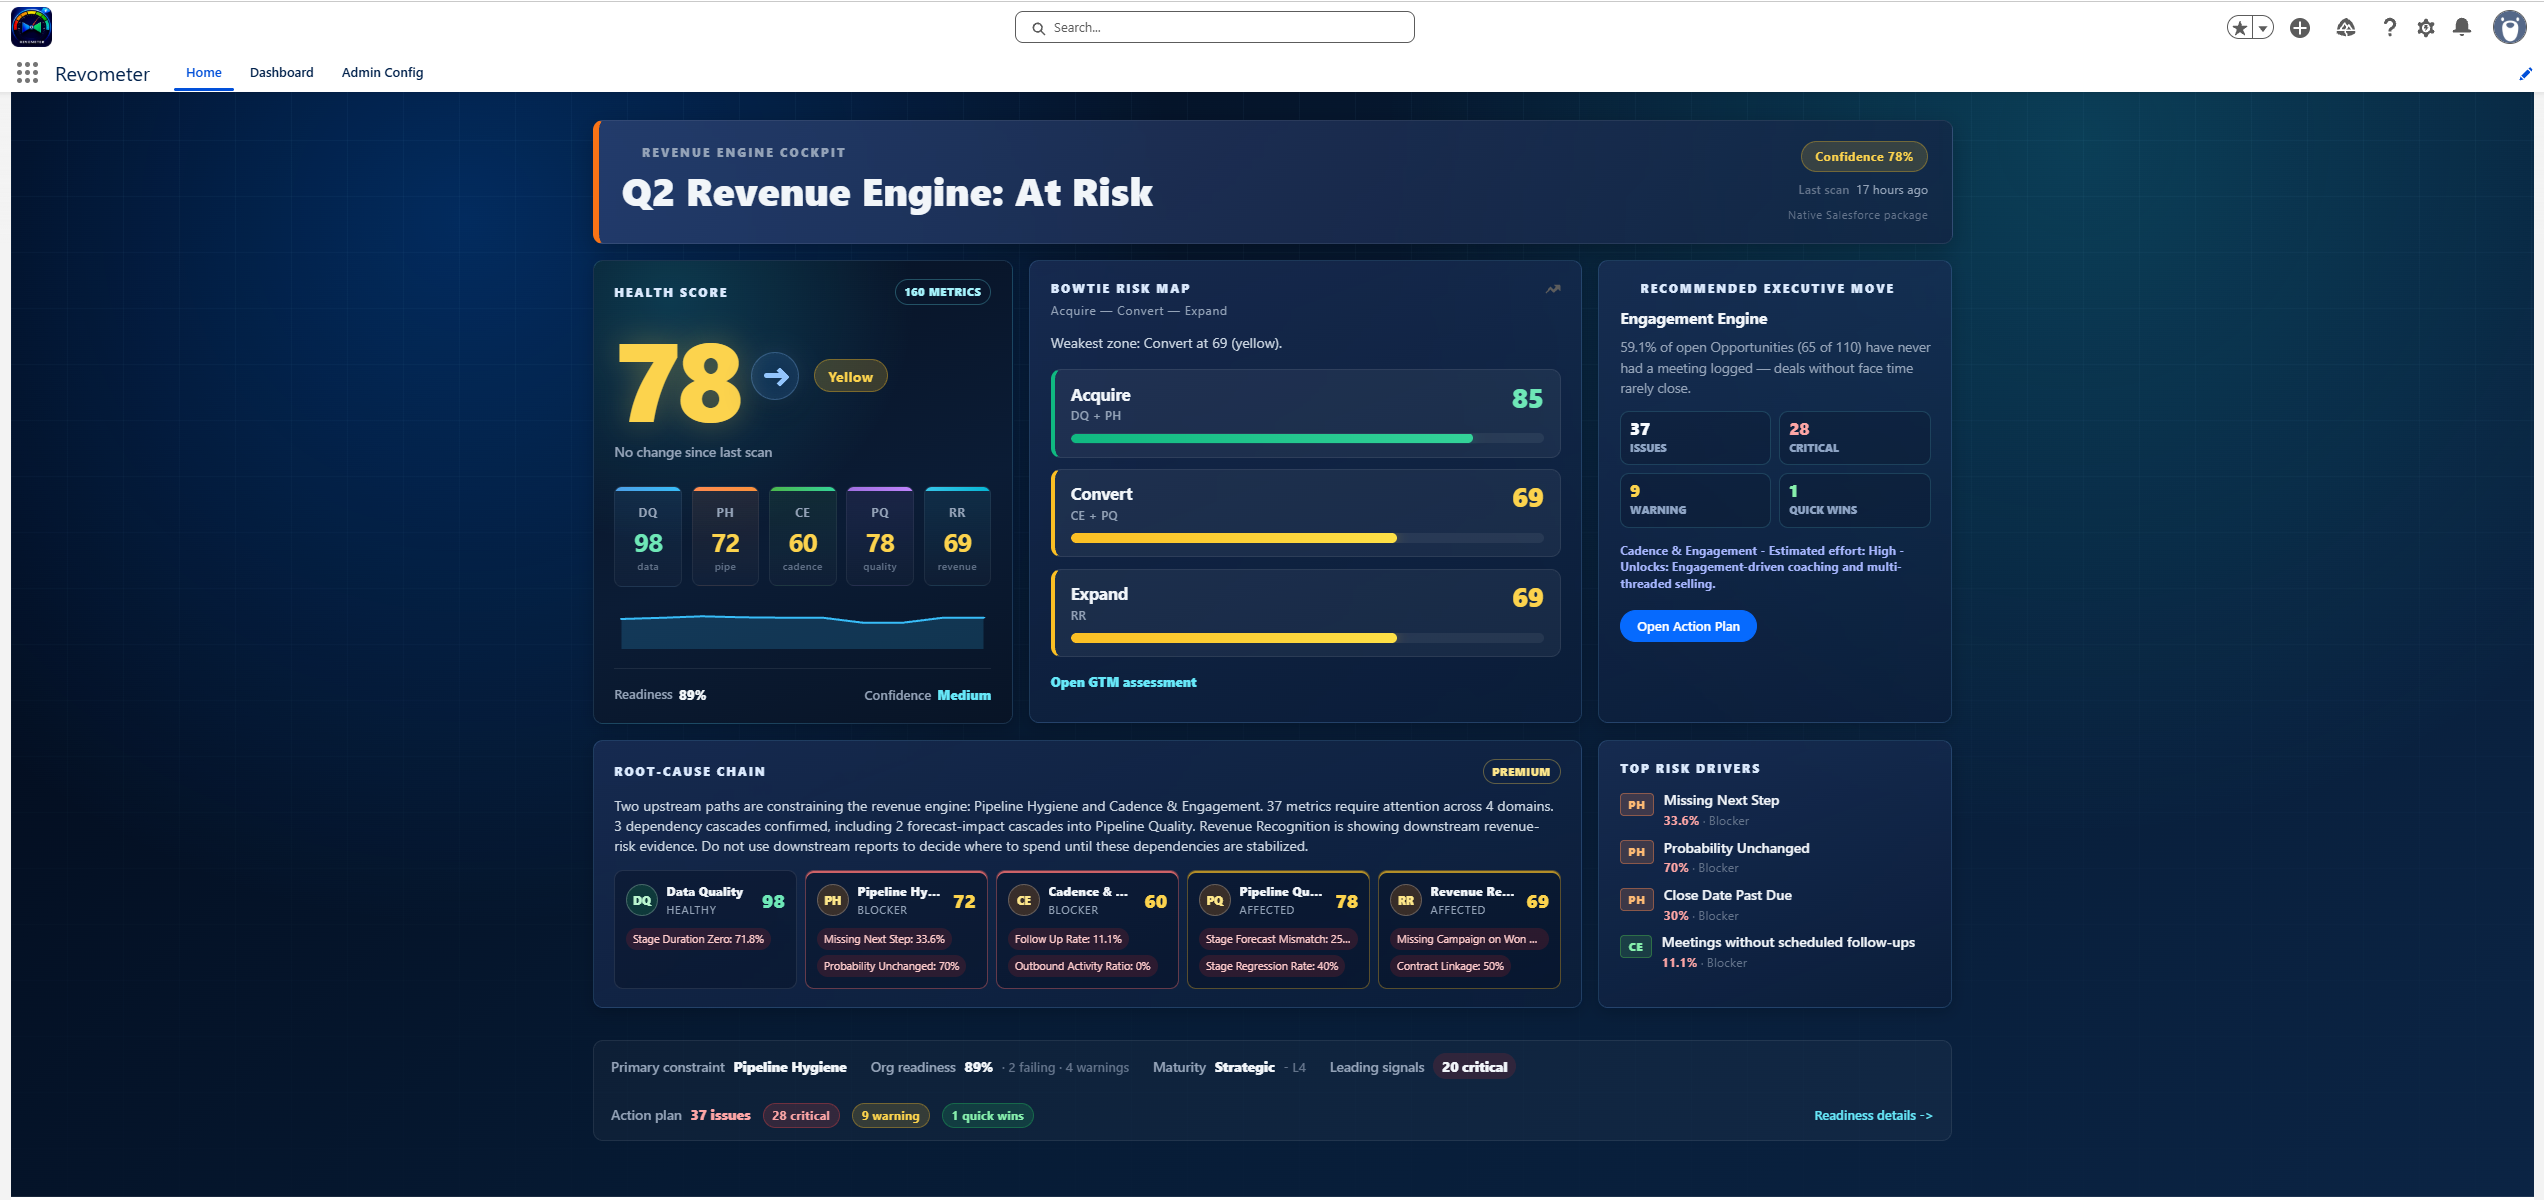Open the Notifications bell icon
The image size is (2544, 1200).
coord(2462,28)
